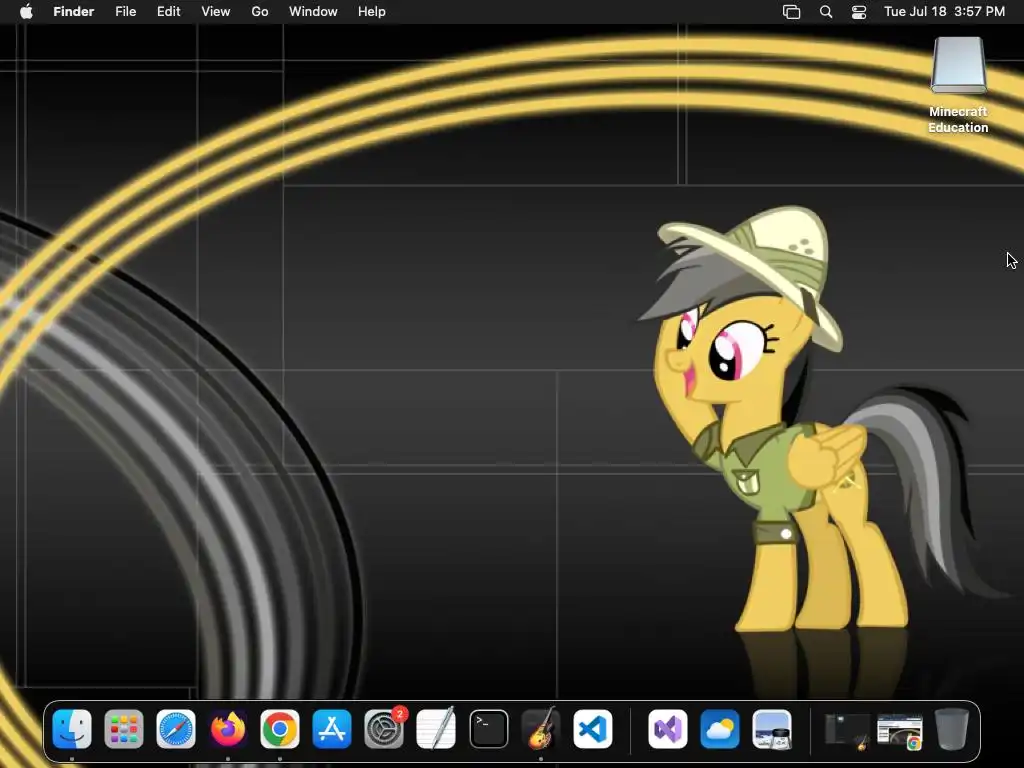The image size is (1024, 768).
Task: Open Control Center in menu bar
Action: tap(859, 12)
